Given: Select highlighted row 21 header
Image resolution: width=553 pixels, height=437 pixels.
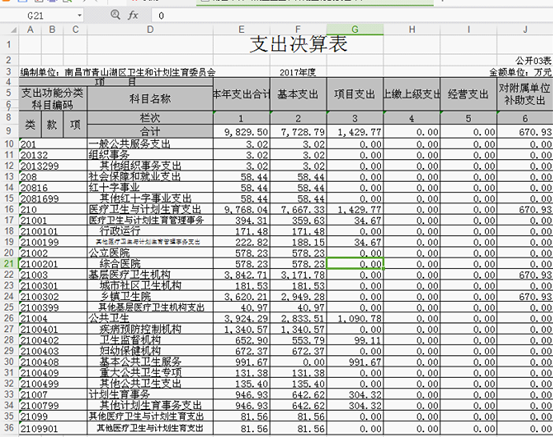Looking at the screenshot, I should [9, 263].
